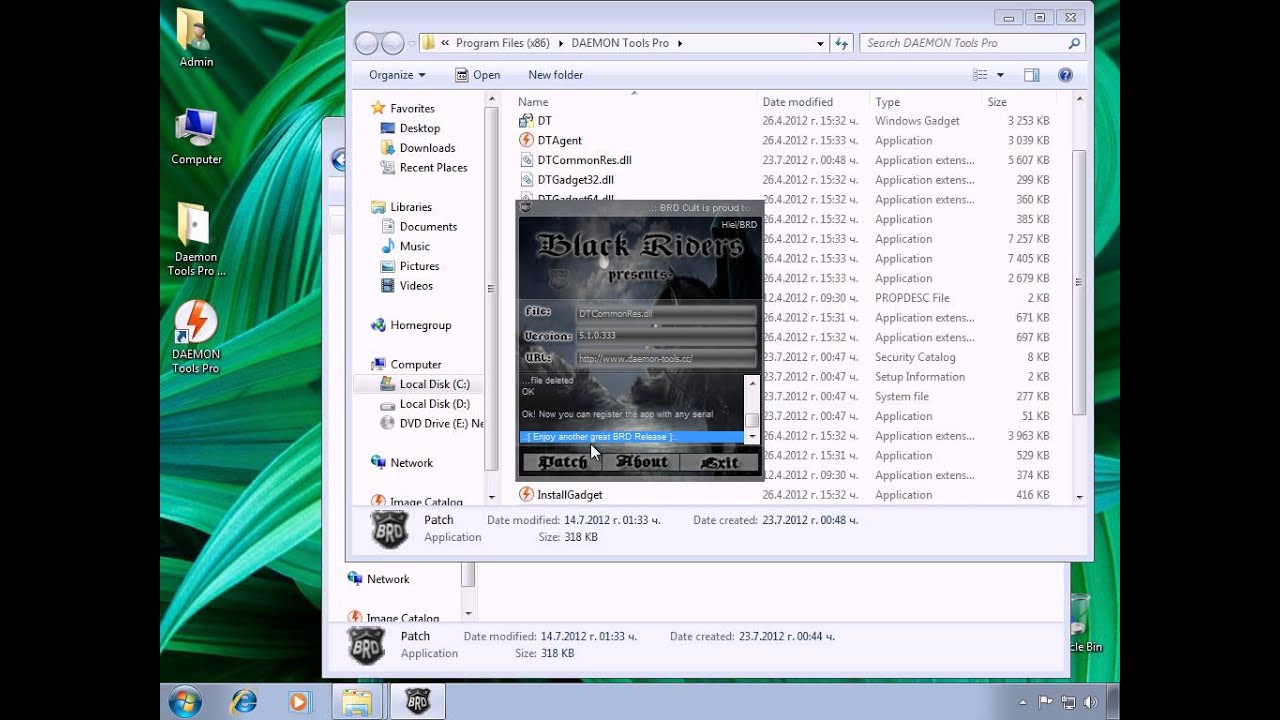Launch the DAEMON Tools Pro desktop shortcut
This screenshot has width=1280, height=720.
click(x=196, y=337)
